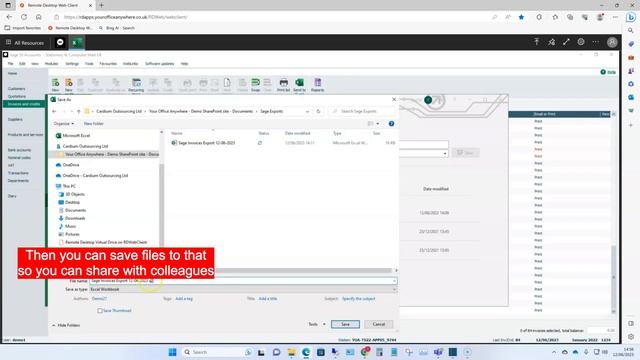Go back in the Save As dialog
The width and height of the screenshot is (640, 360).
(x=54, y=111)
